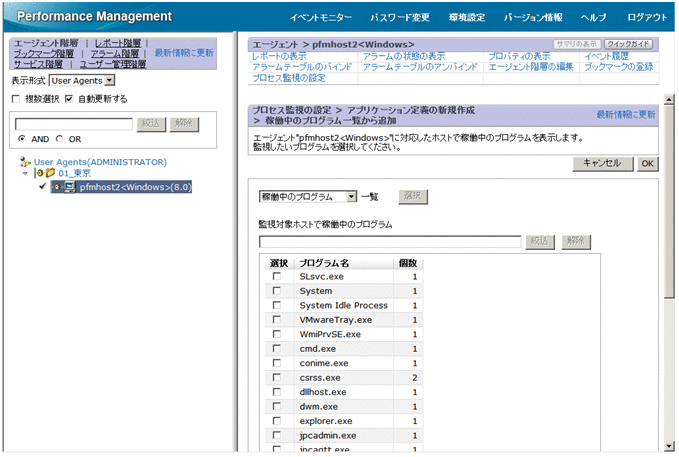Click 絞込 button next to program filter
679x457 pixels.
pos(540,241)
